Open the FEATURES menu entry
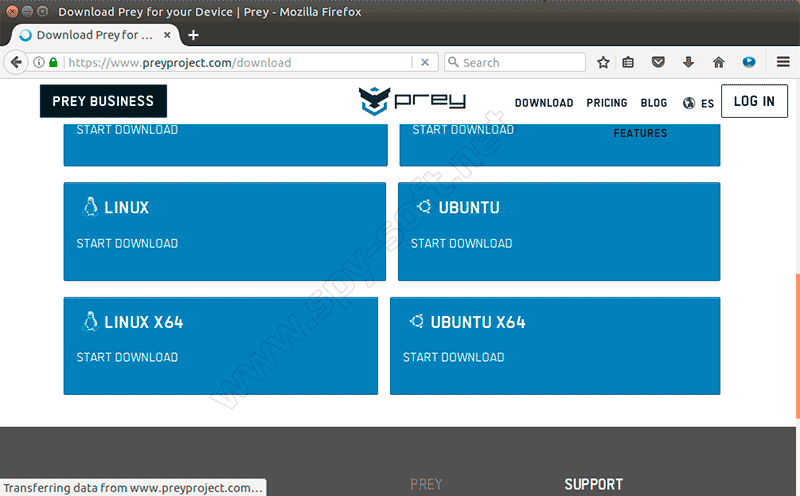 click(x=640, y=133)
